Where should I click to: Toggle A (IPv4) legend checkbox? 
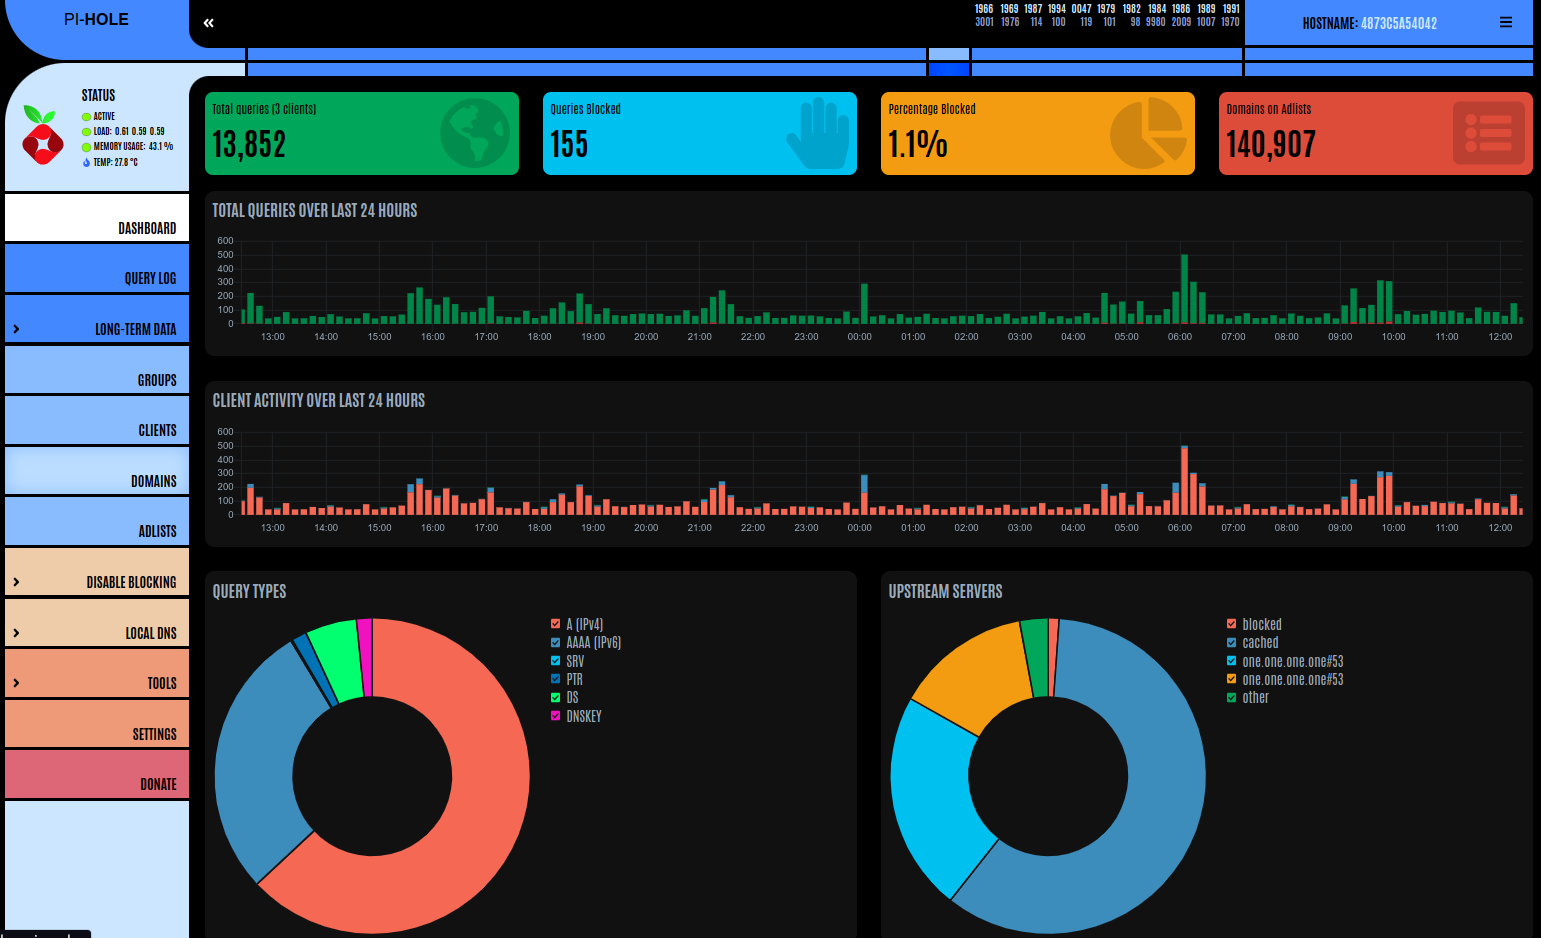(555, 624)
